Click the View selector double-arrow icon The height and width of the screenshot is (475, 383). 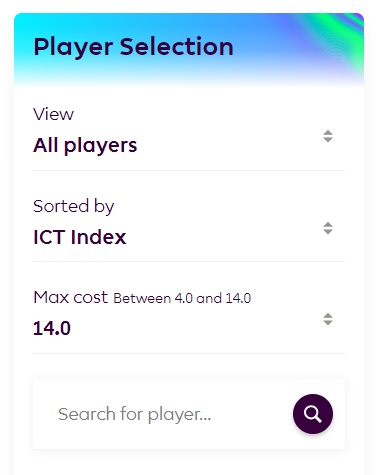coord(328,136)
